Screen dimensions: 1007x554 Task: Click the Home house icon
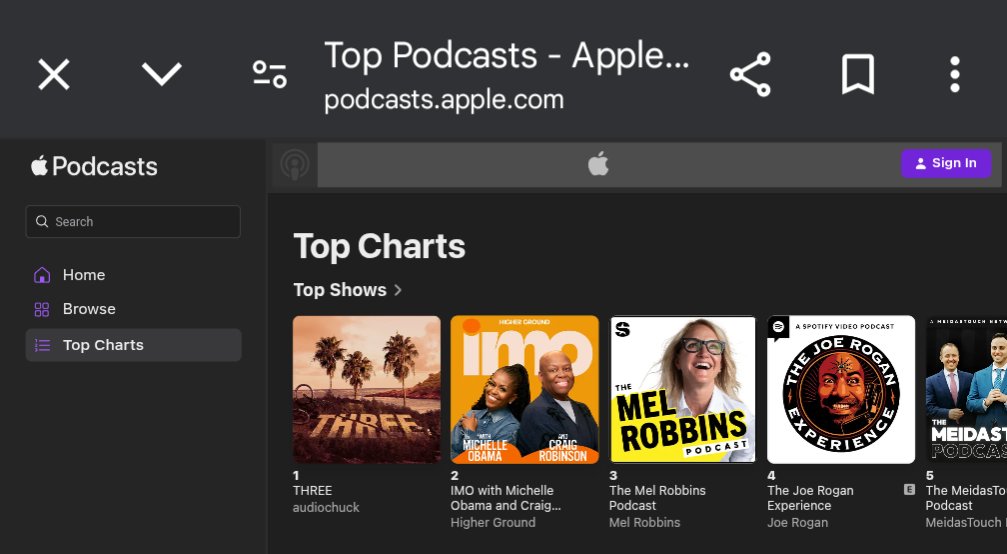(x=42, y=275)
